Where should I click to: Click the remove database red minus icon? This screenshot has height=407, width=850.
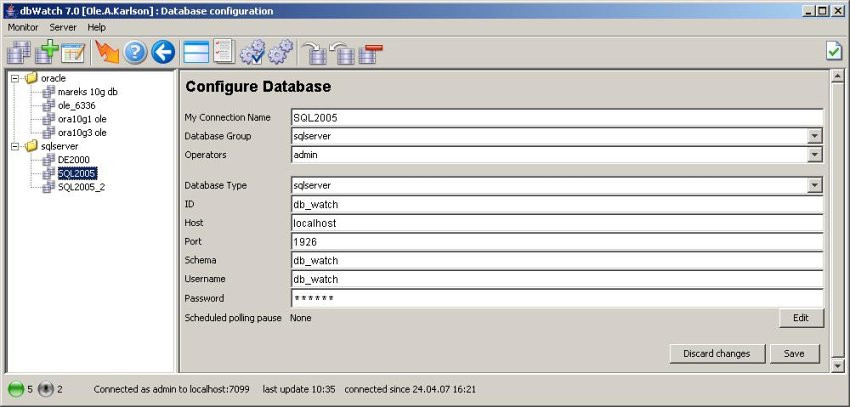click(x=370, y=54)
